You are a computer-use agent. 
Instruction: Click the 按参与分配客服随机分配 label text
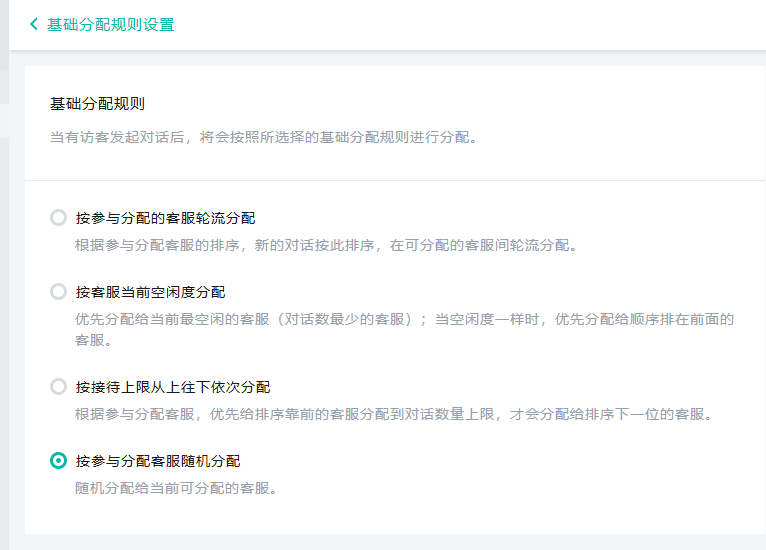(x=157, y=461)
